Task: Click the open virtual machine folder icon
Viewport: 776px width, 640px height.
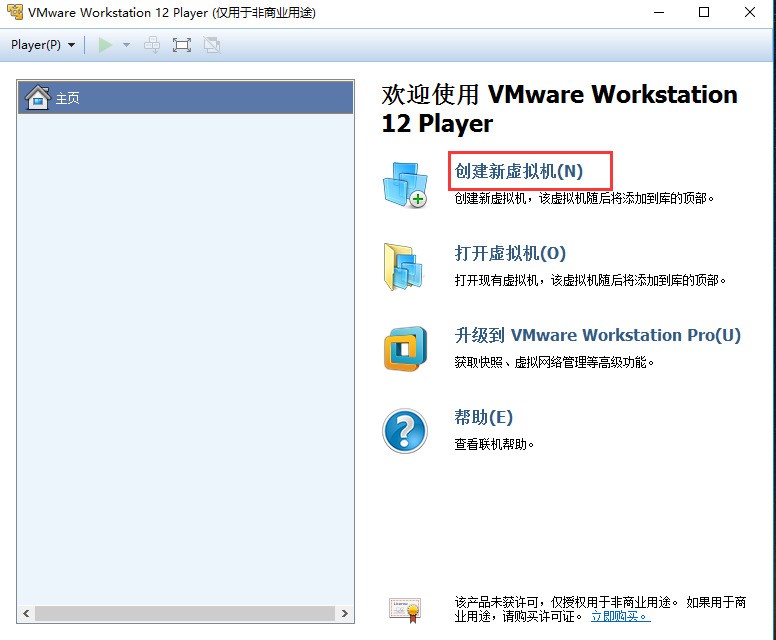Action: (x=403, y=266)
